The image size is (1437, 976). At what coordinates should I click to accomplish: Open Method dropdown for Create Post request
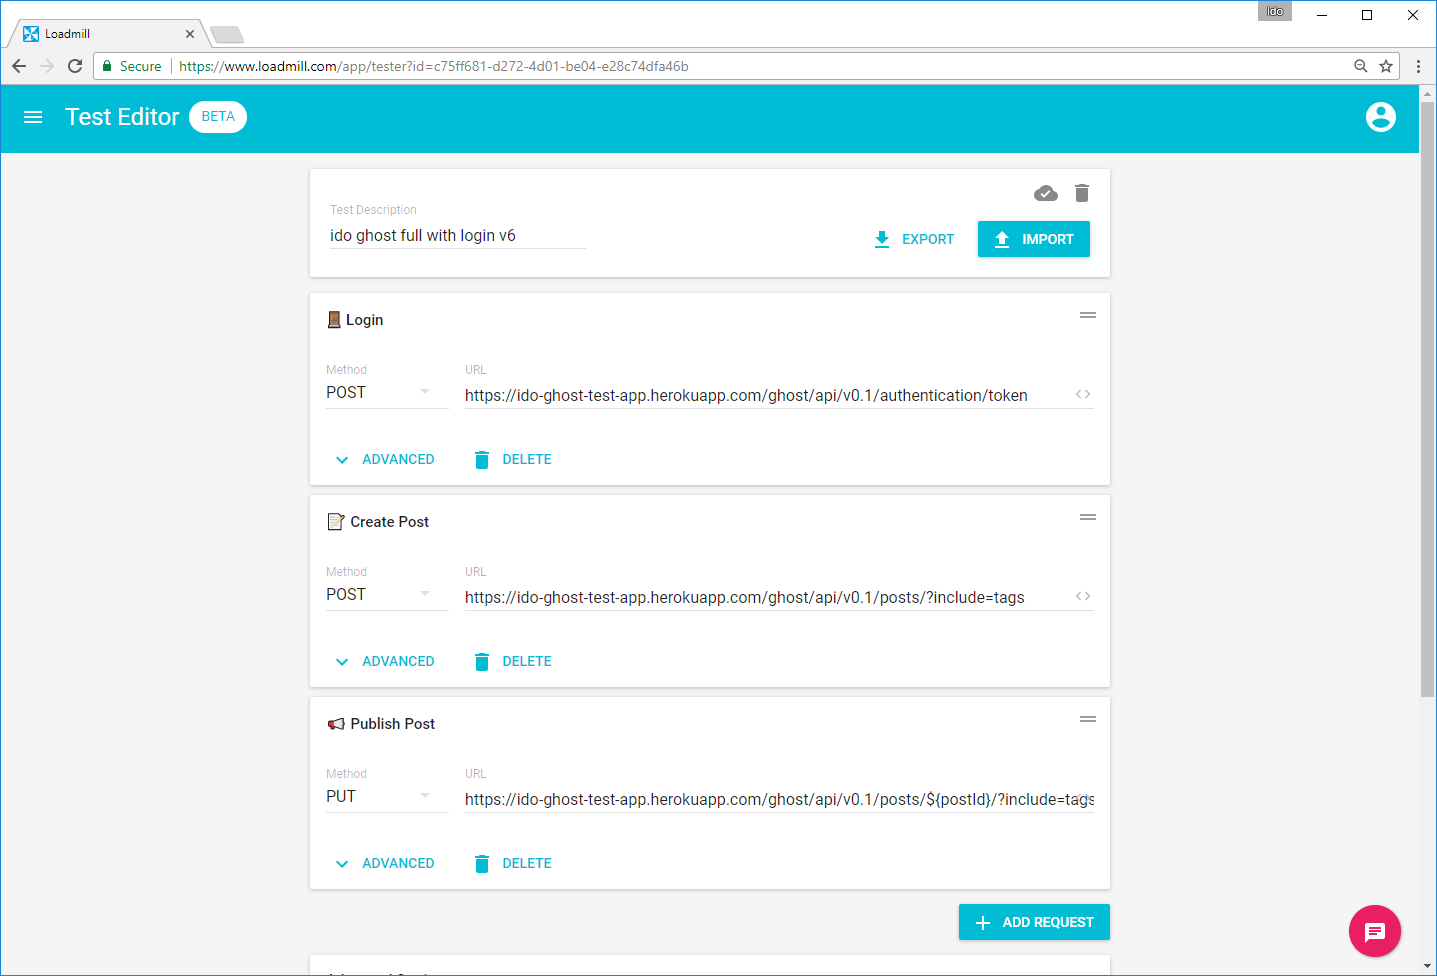pos(387,595)
